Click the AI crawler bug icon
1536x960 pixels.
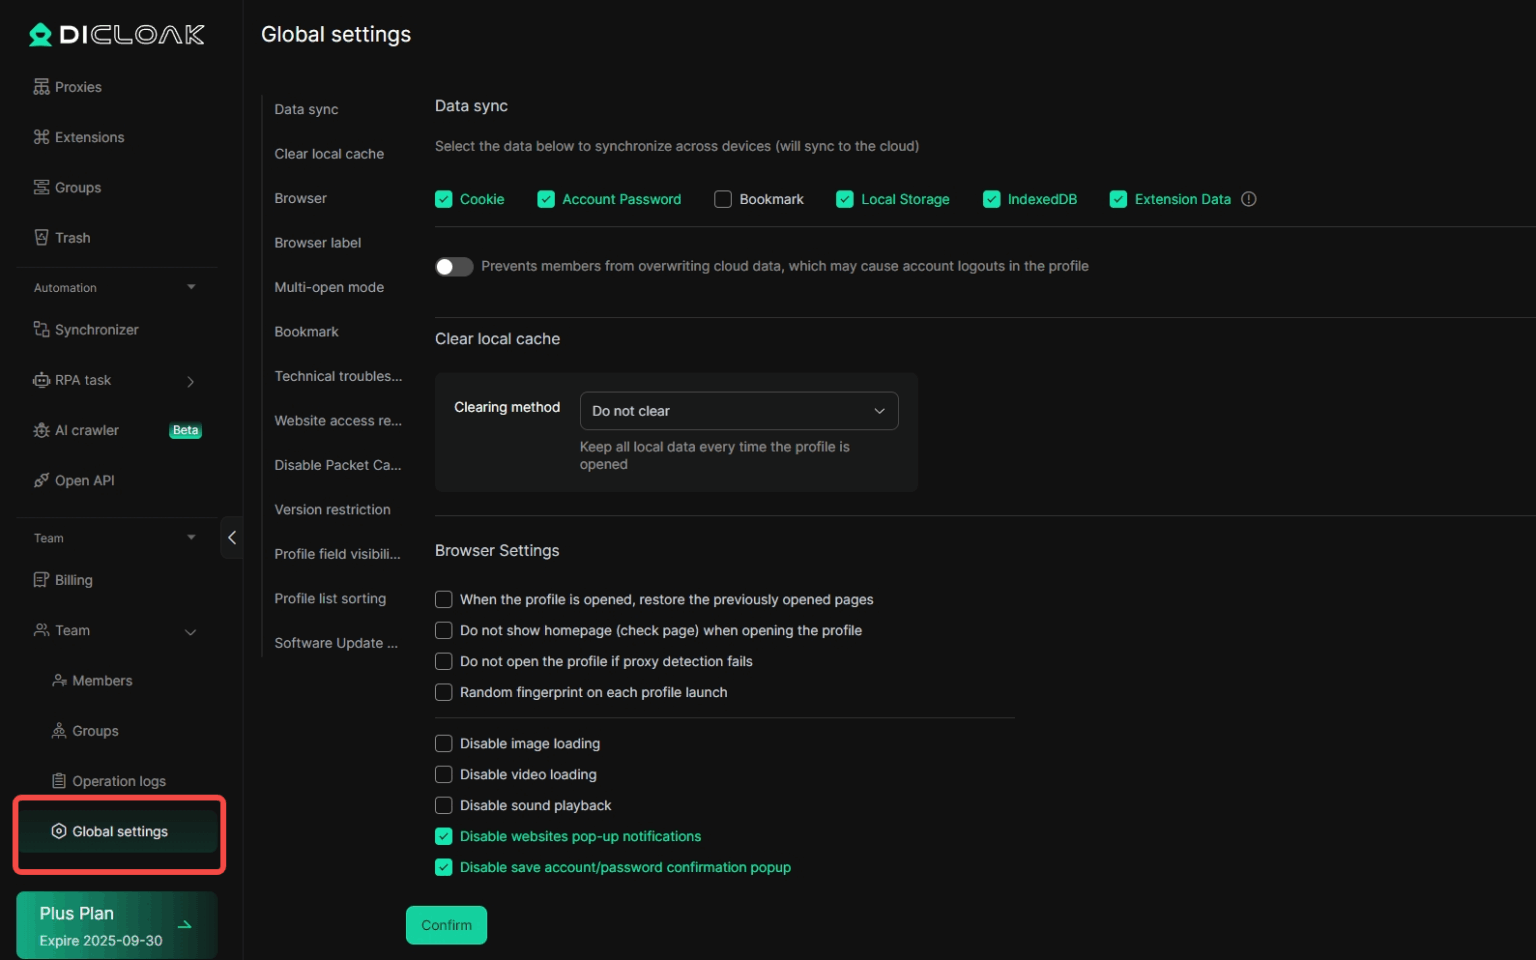(41, 430)
